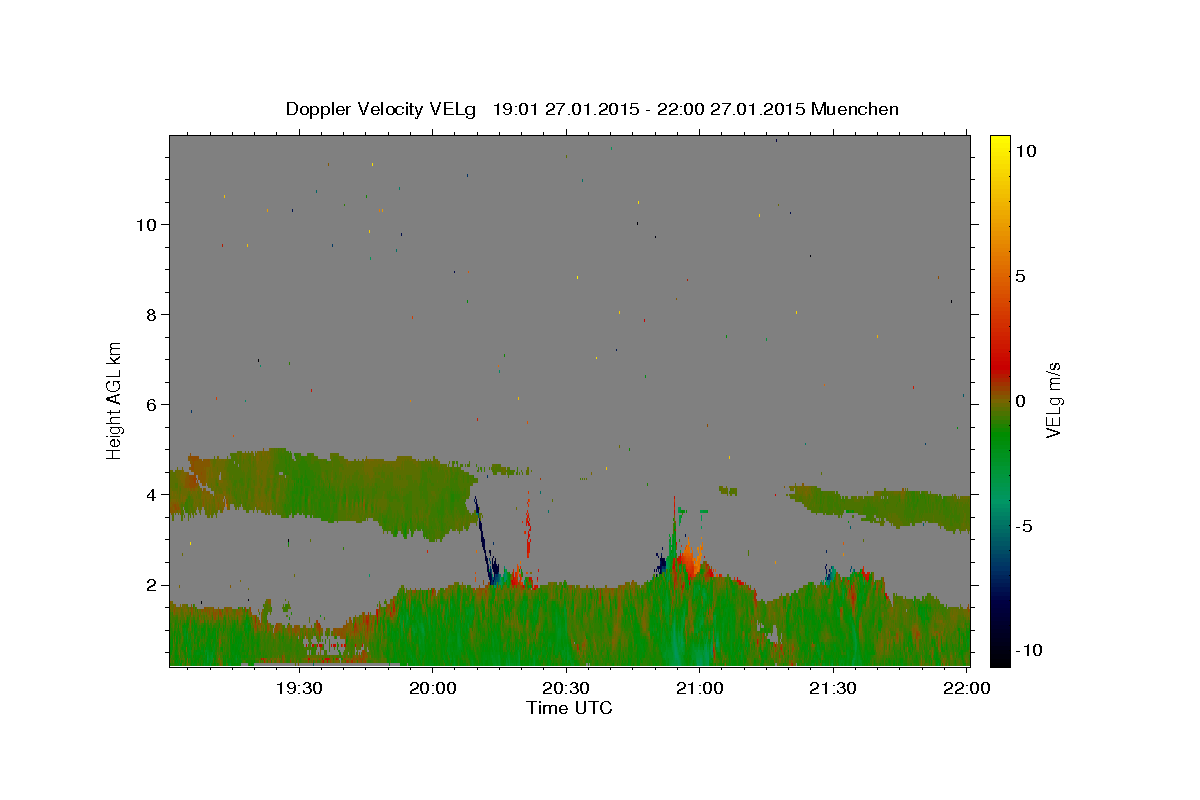Click the colorbar value -10 label
The width and height of the screenshot is (1200, 800).
[1028, 650]
